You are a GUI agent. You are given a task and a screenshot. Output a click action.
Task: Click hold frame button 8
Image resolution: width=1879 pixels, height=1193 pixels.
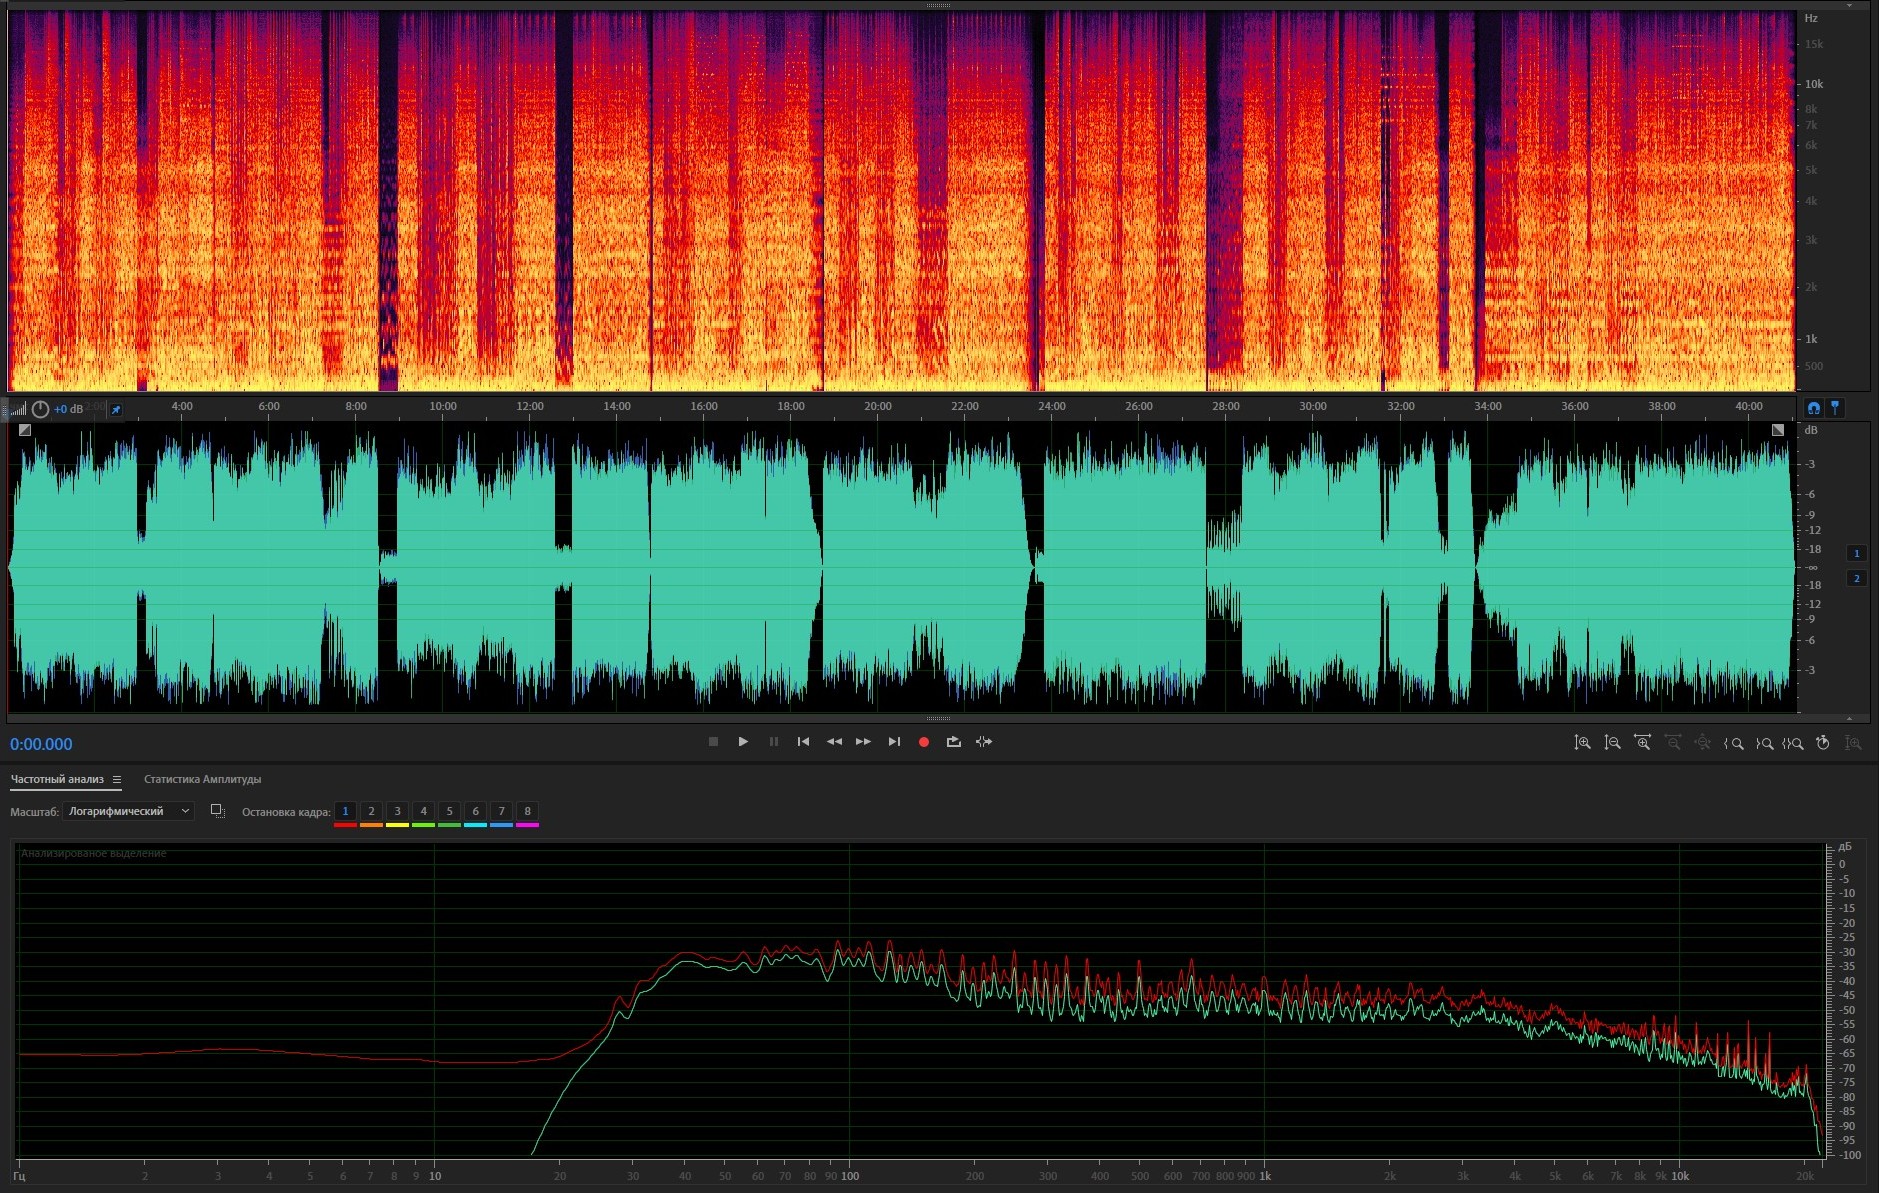(x=527, y=811)
